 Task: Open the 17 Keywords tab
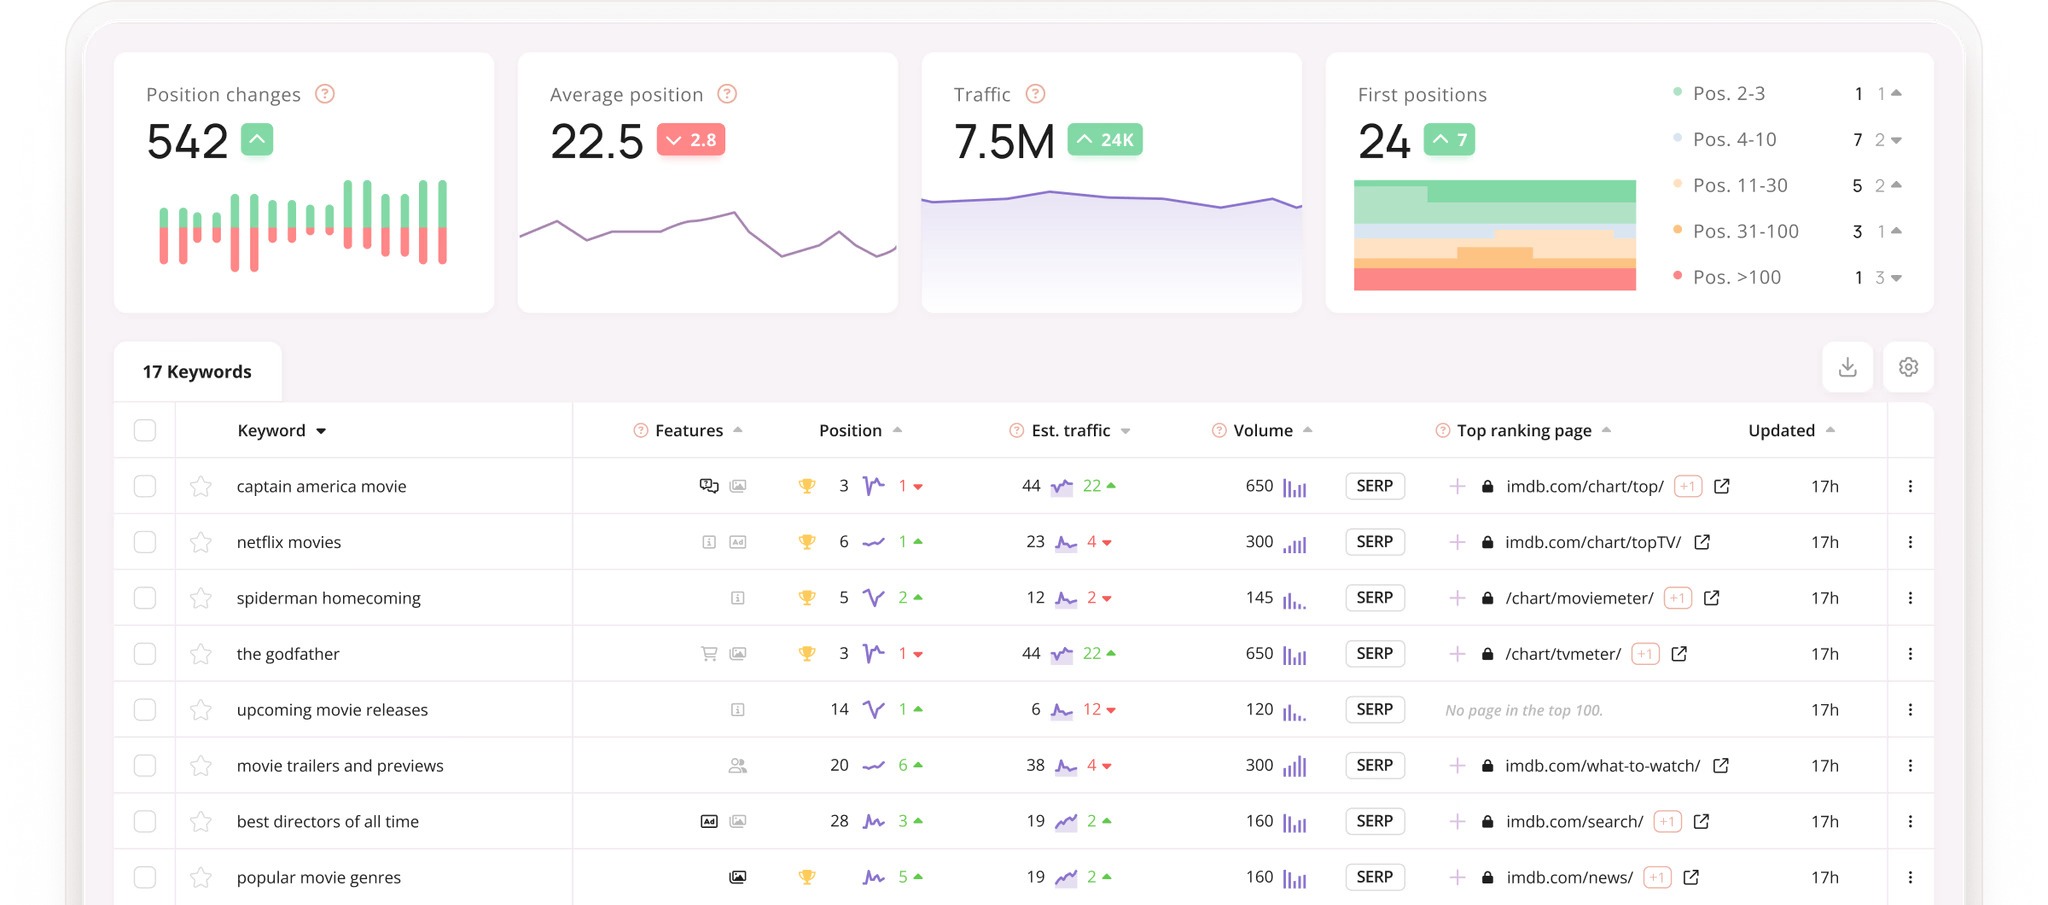(197, 372)
